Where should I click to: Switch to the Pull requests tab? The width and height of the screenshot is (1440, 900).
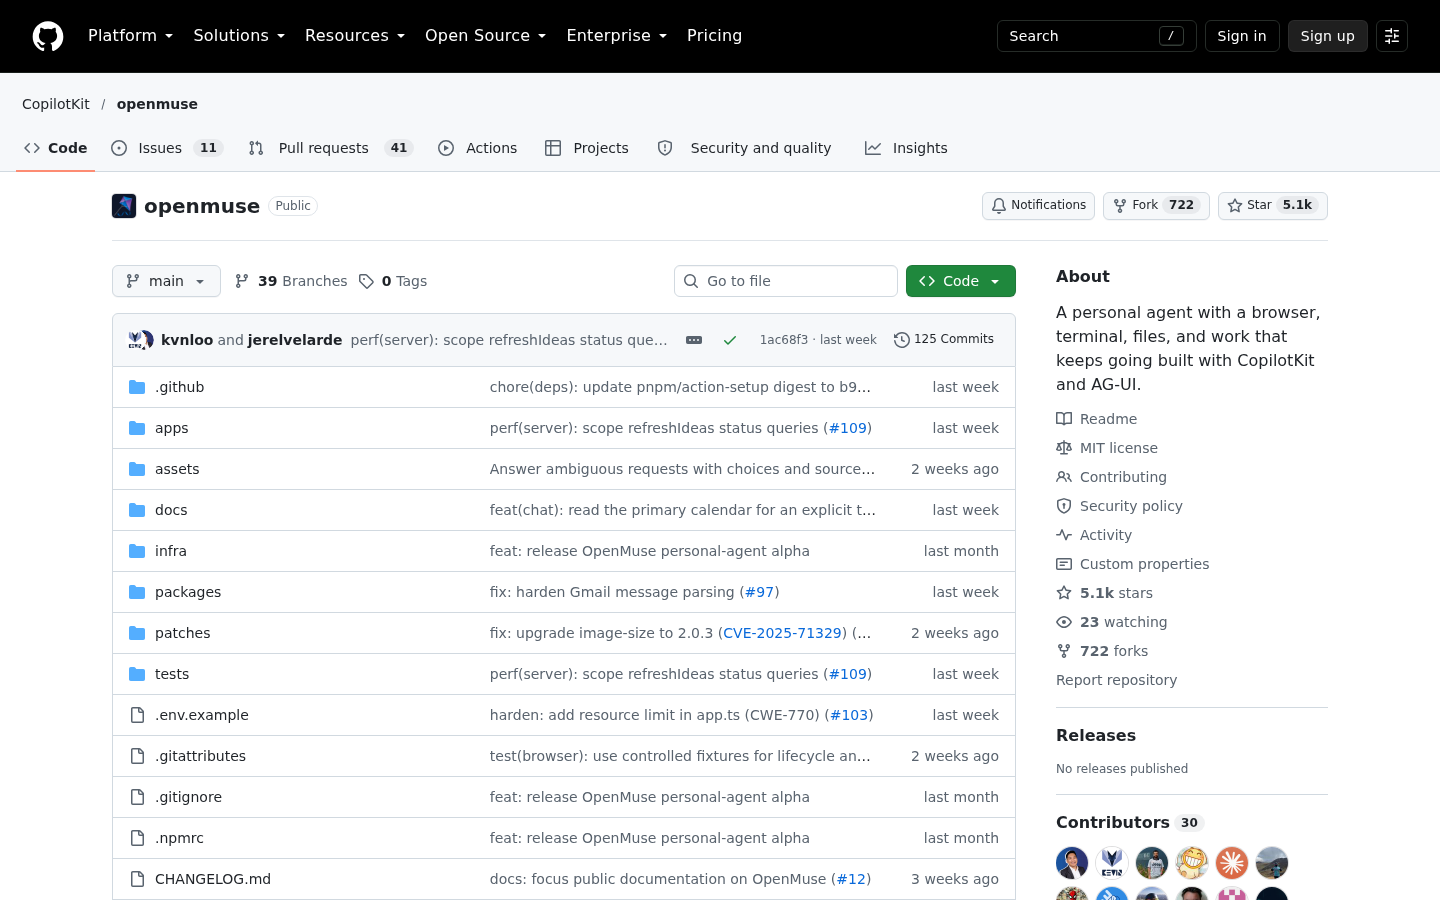(330, 148)
